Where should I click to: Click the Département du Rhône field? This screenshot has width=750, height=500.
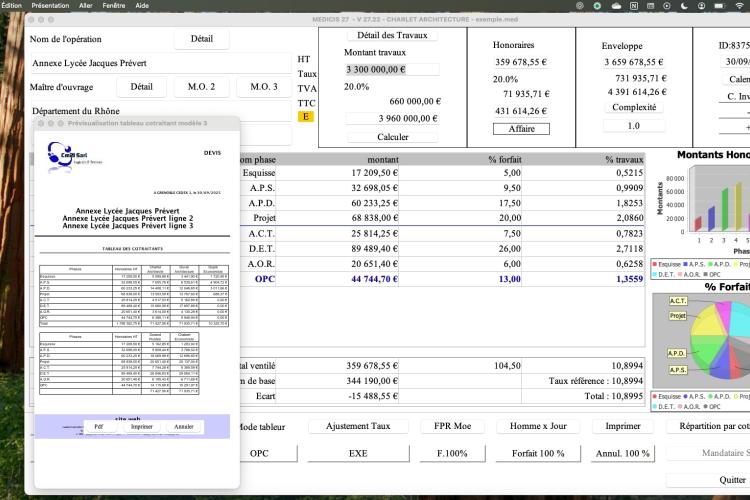pyautogui.click(x=161, y=111)
